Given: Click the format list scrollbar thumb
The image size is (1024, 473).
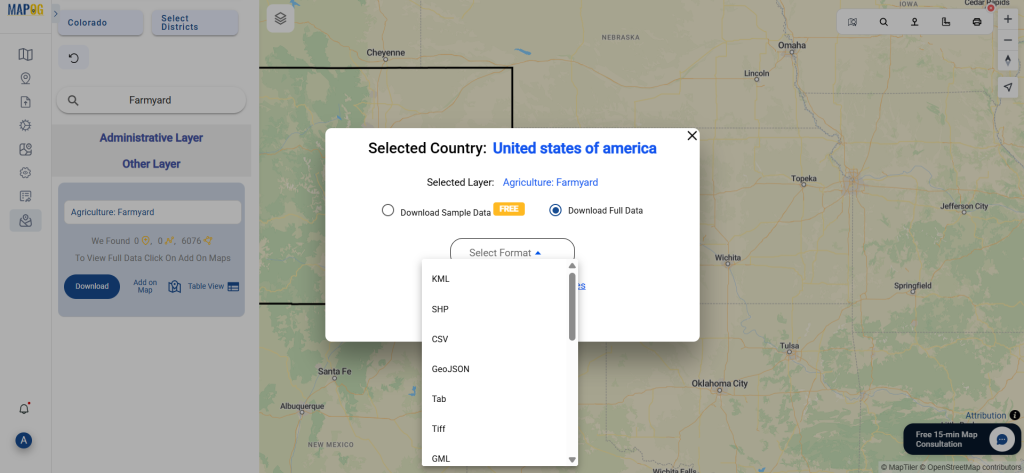Looking at the screenshot, I should pos(572,306).
